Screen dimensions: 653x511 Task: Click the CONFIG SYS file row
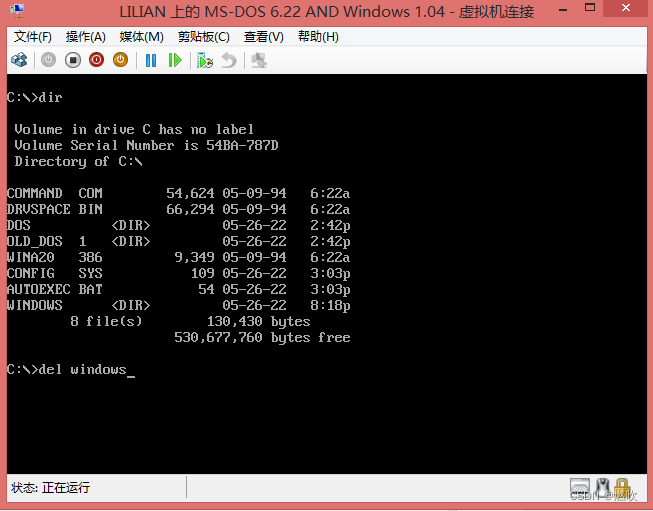point(179,273)
